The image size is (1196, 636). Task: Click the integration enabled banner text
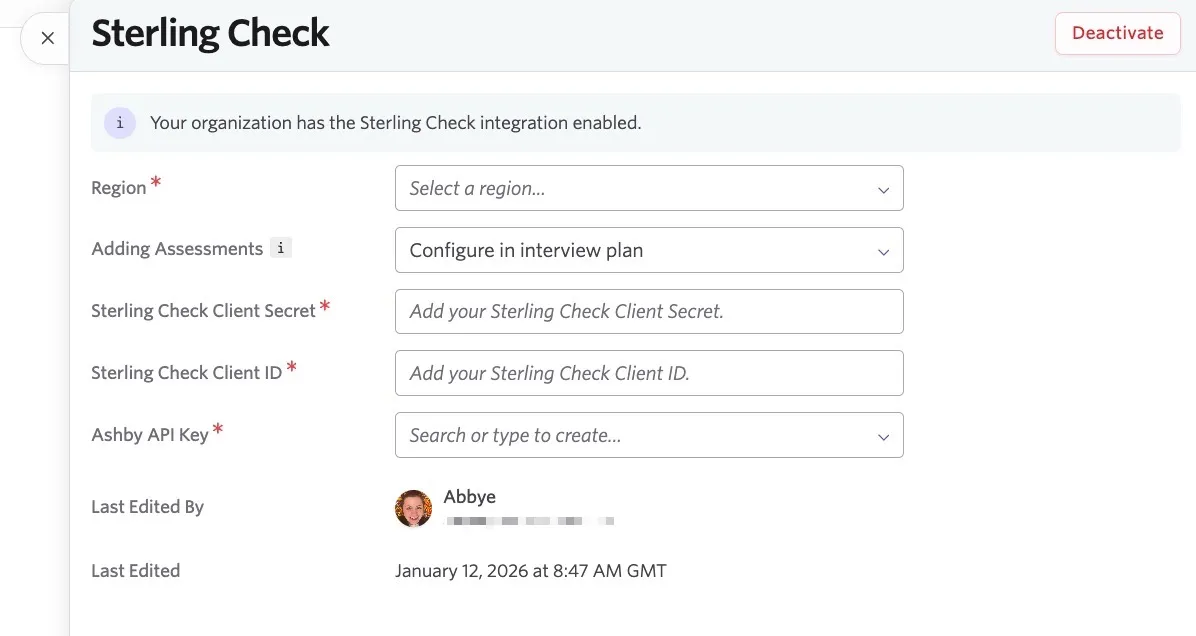[x=395, y=123]
